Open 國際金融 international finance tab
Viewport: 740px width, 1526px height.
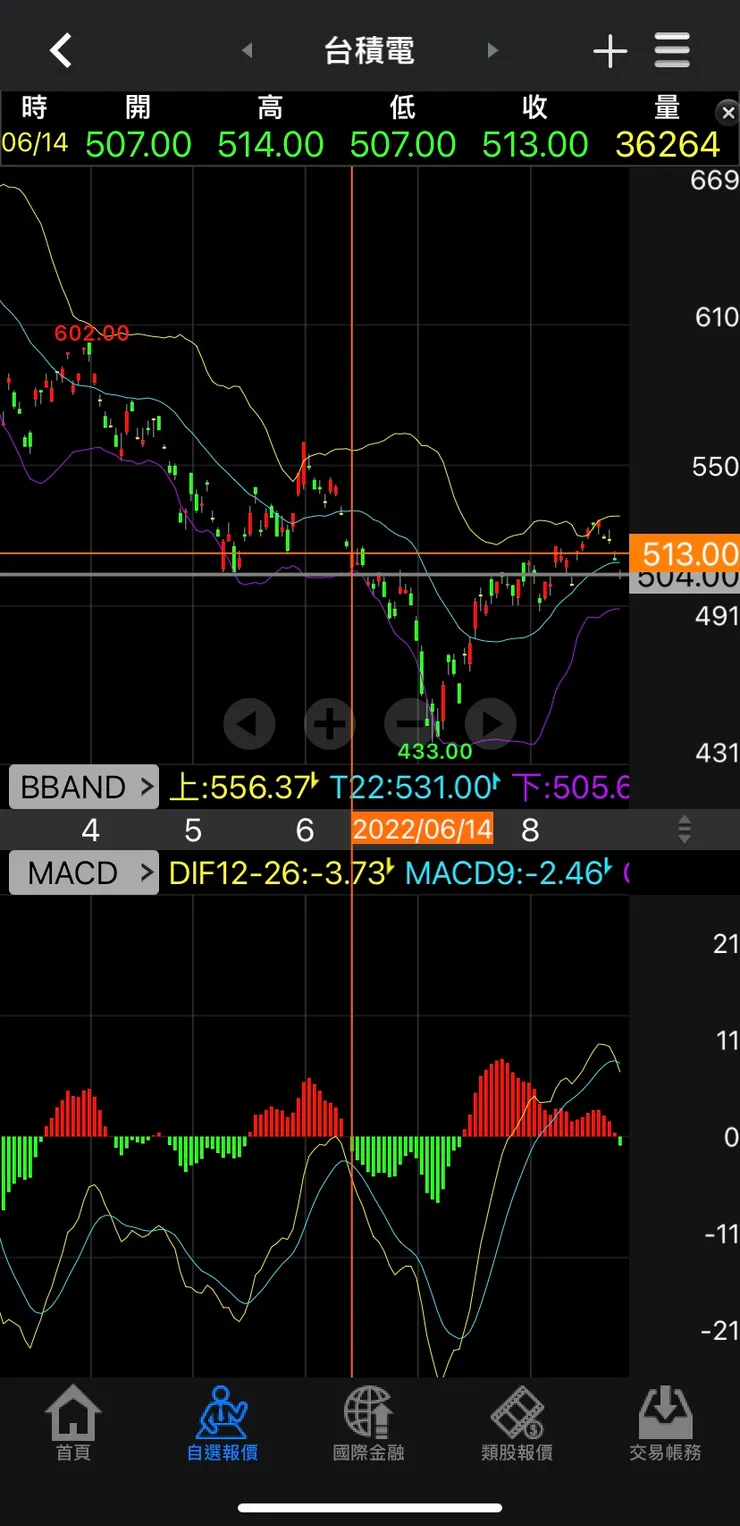click(x=369, y=1424)
